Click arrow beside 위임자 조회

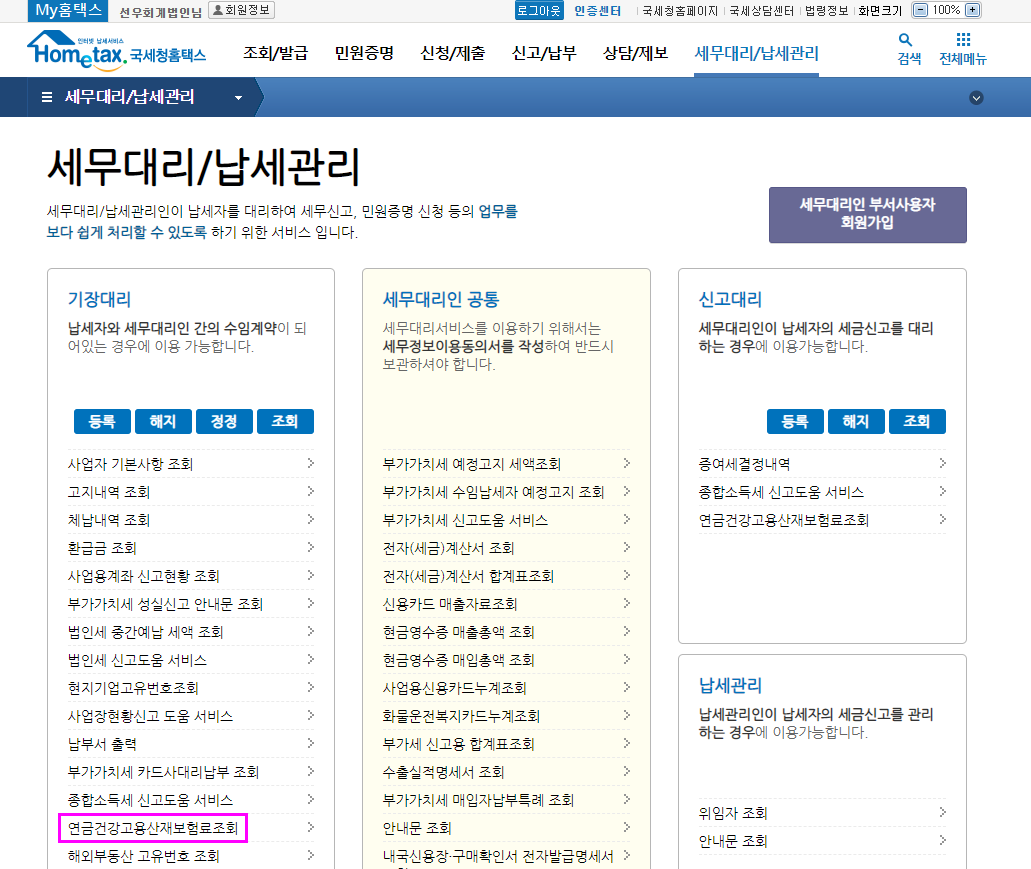click(942, 812)
